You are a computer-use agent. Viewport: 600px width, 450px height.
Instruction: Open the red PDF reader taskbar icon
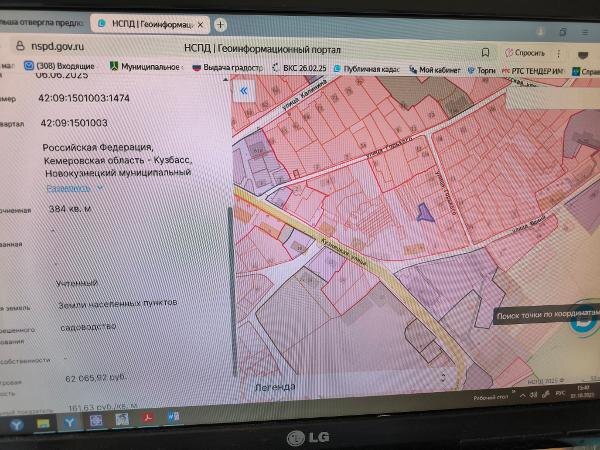coord(148,418)
